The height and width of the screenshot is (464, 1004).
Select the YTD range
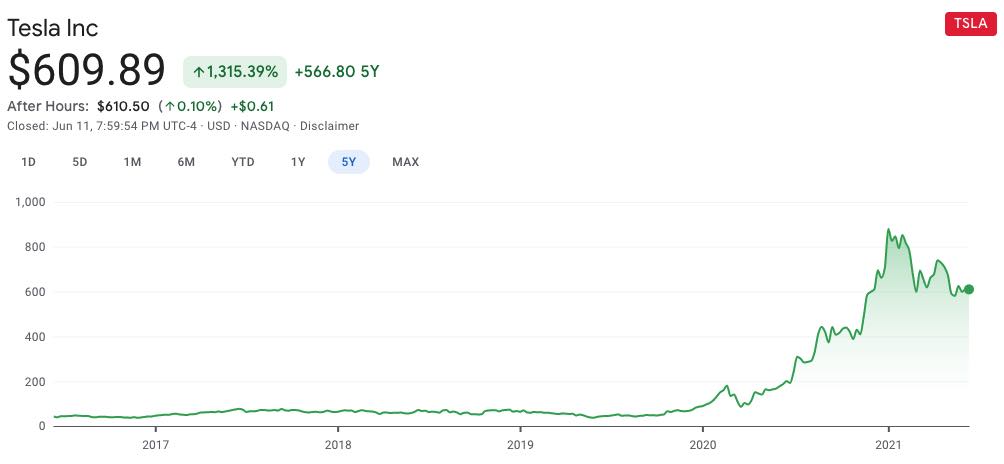point(242,162)
